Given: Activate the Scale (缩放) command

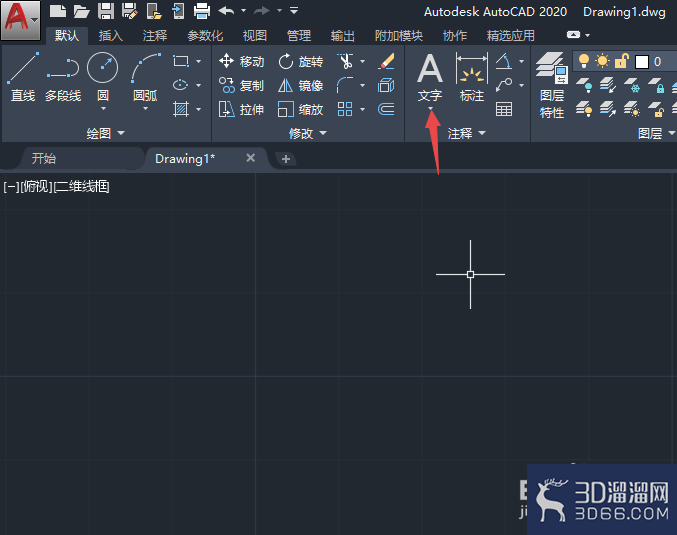Looking at the screenshot, I should click(301, 109).
